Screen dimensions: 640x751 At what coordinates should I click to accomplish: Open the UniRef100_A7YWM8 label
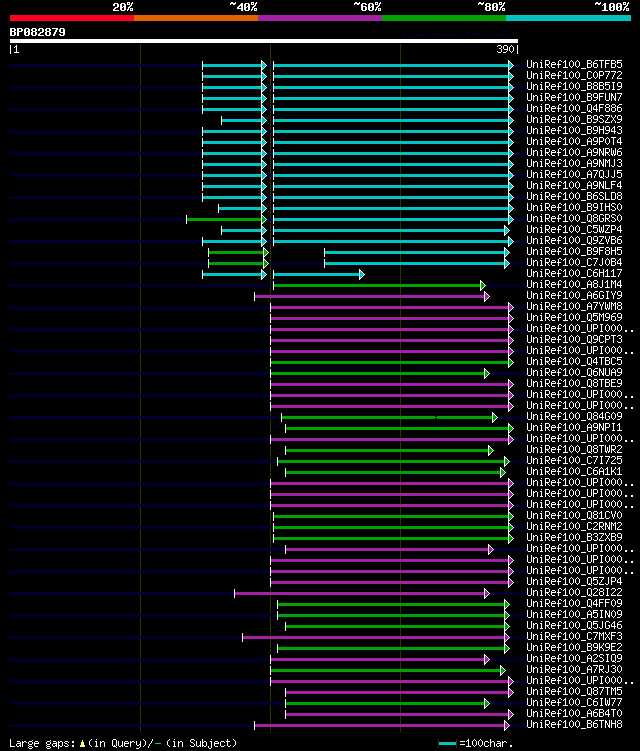[574, 307]
